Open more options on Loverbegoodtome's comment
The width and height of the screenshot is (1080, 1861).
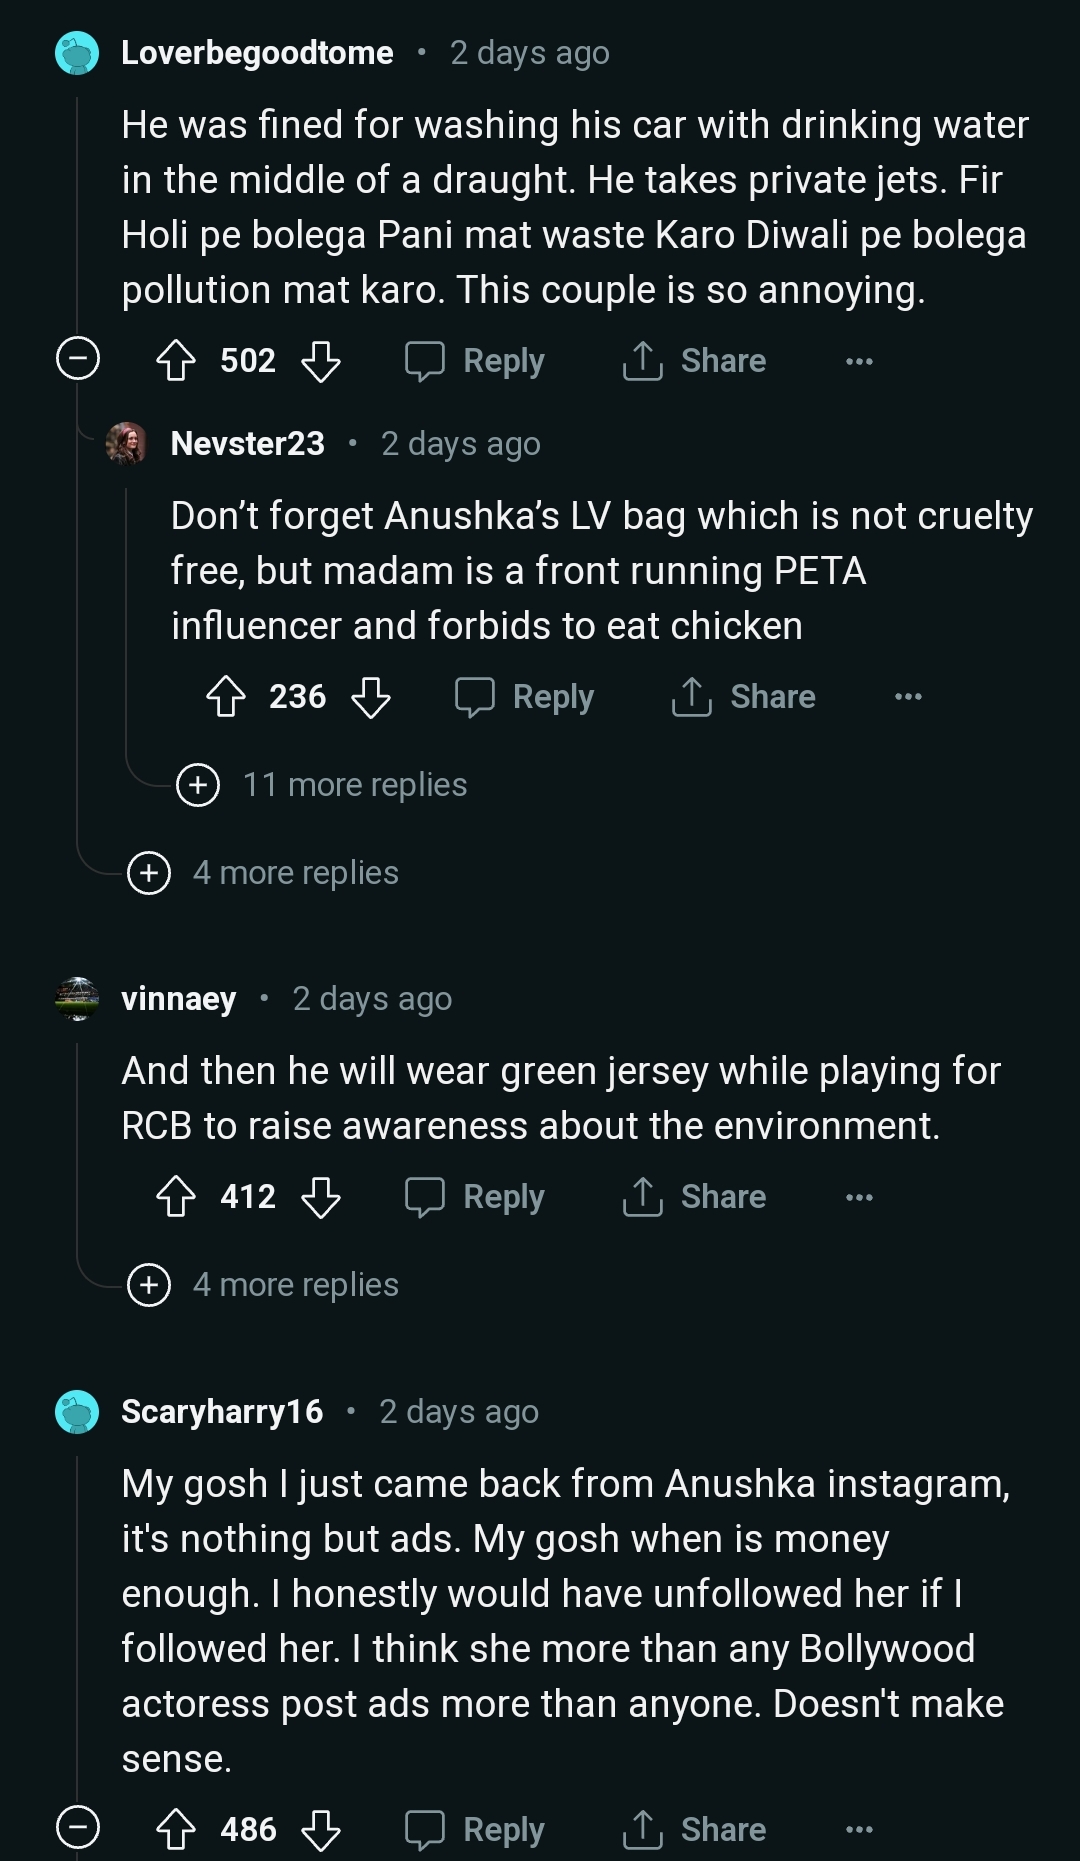[859, 361]
